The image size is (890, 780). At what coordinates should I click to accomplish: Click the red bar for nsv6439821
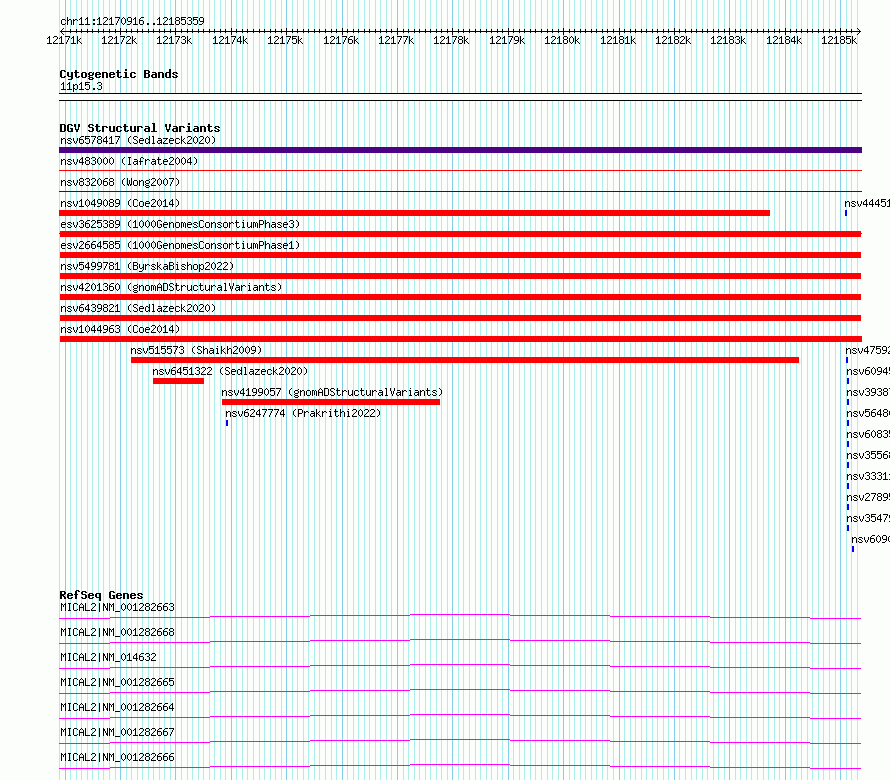tap(460, 318)
